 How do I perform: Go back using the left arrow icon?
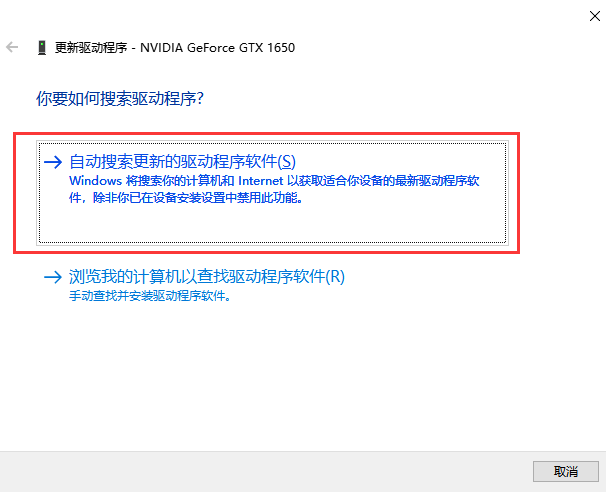click(12, 47)
